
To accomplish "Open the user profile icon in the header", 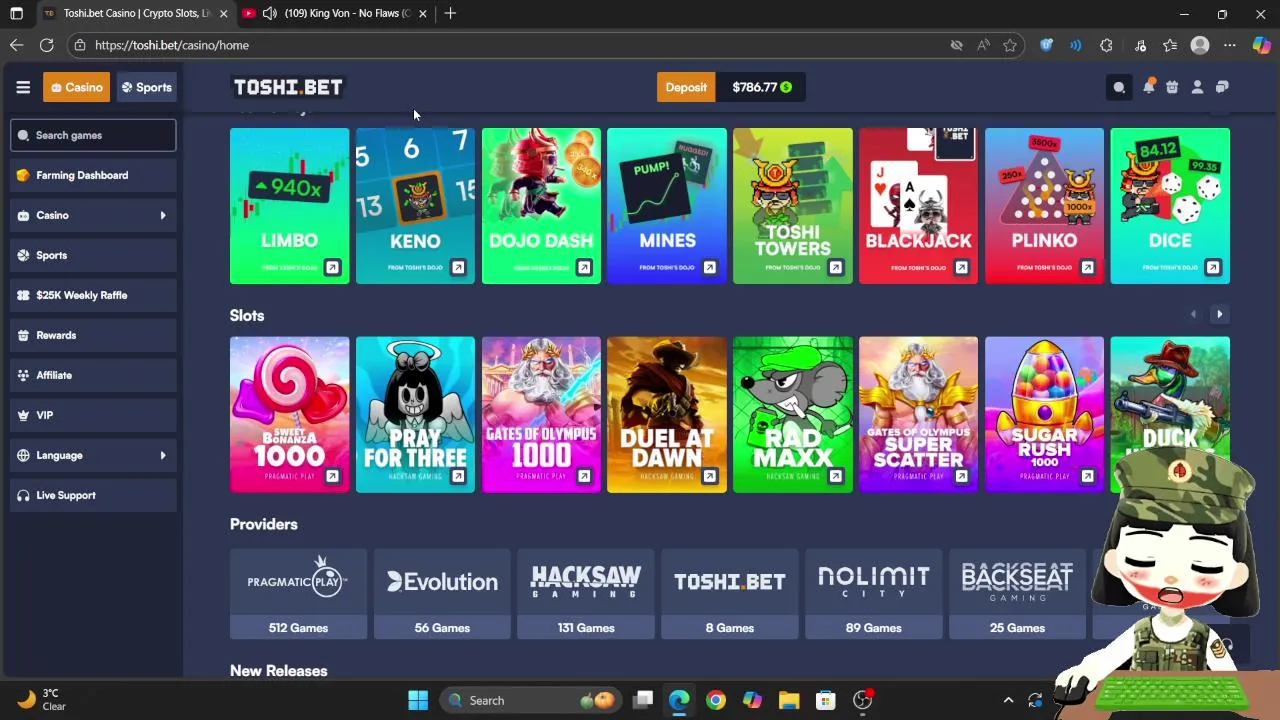I will coord(1197,87).
